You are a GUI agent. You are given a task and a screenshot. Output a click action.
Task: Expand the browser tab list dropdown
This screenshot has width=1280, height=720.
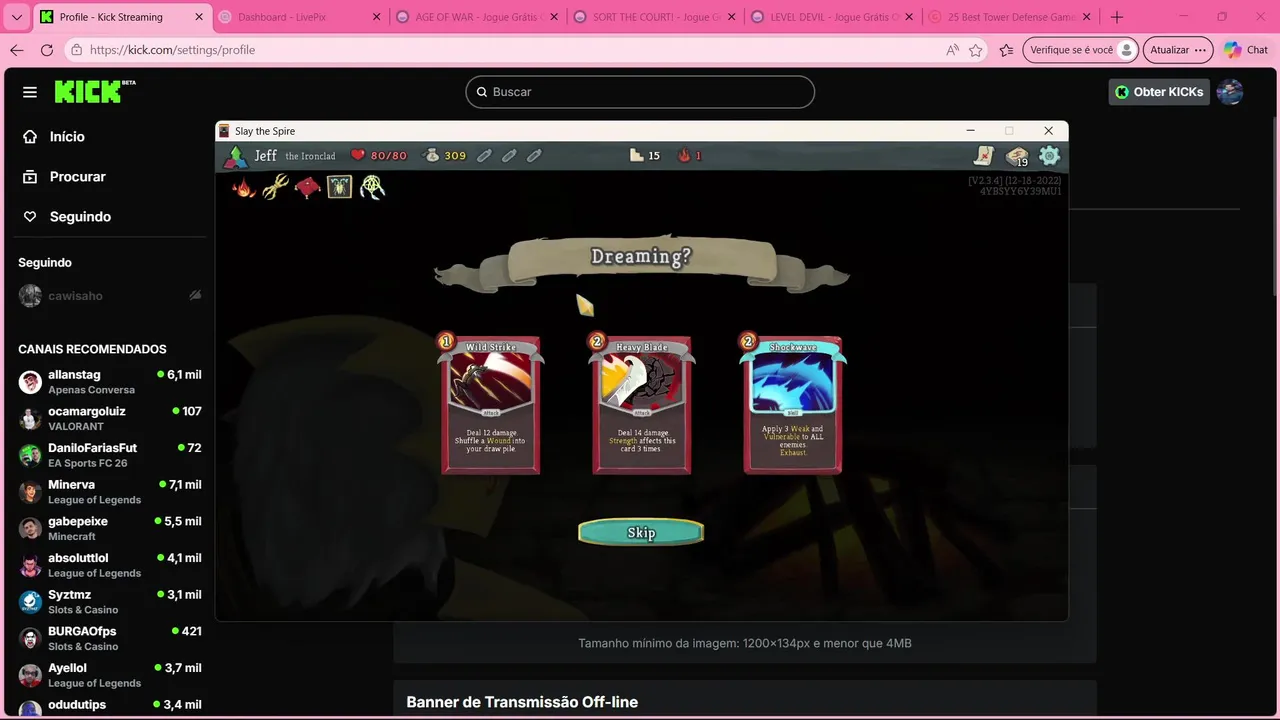click(x=16, y=17)
